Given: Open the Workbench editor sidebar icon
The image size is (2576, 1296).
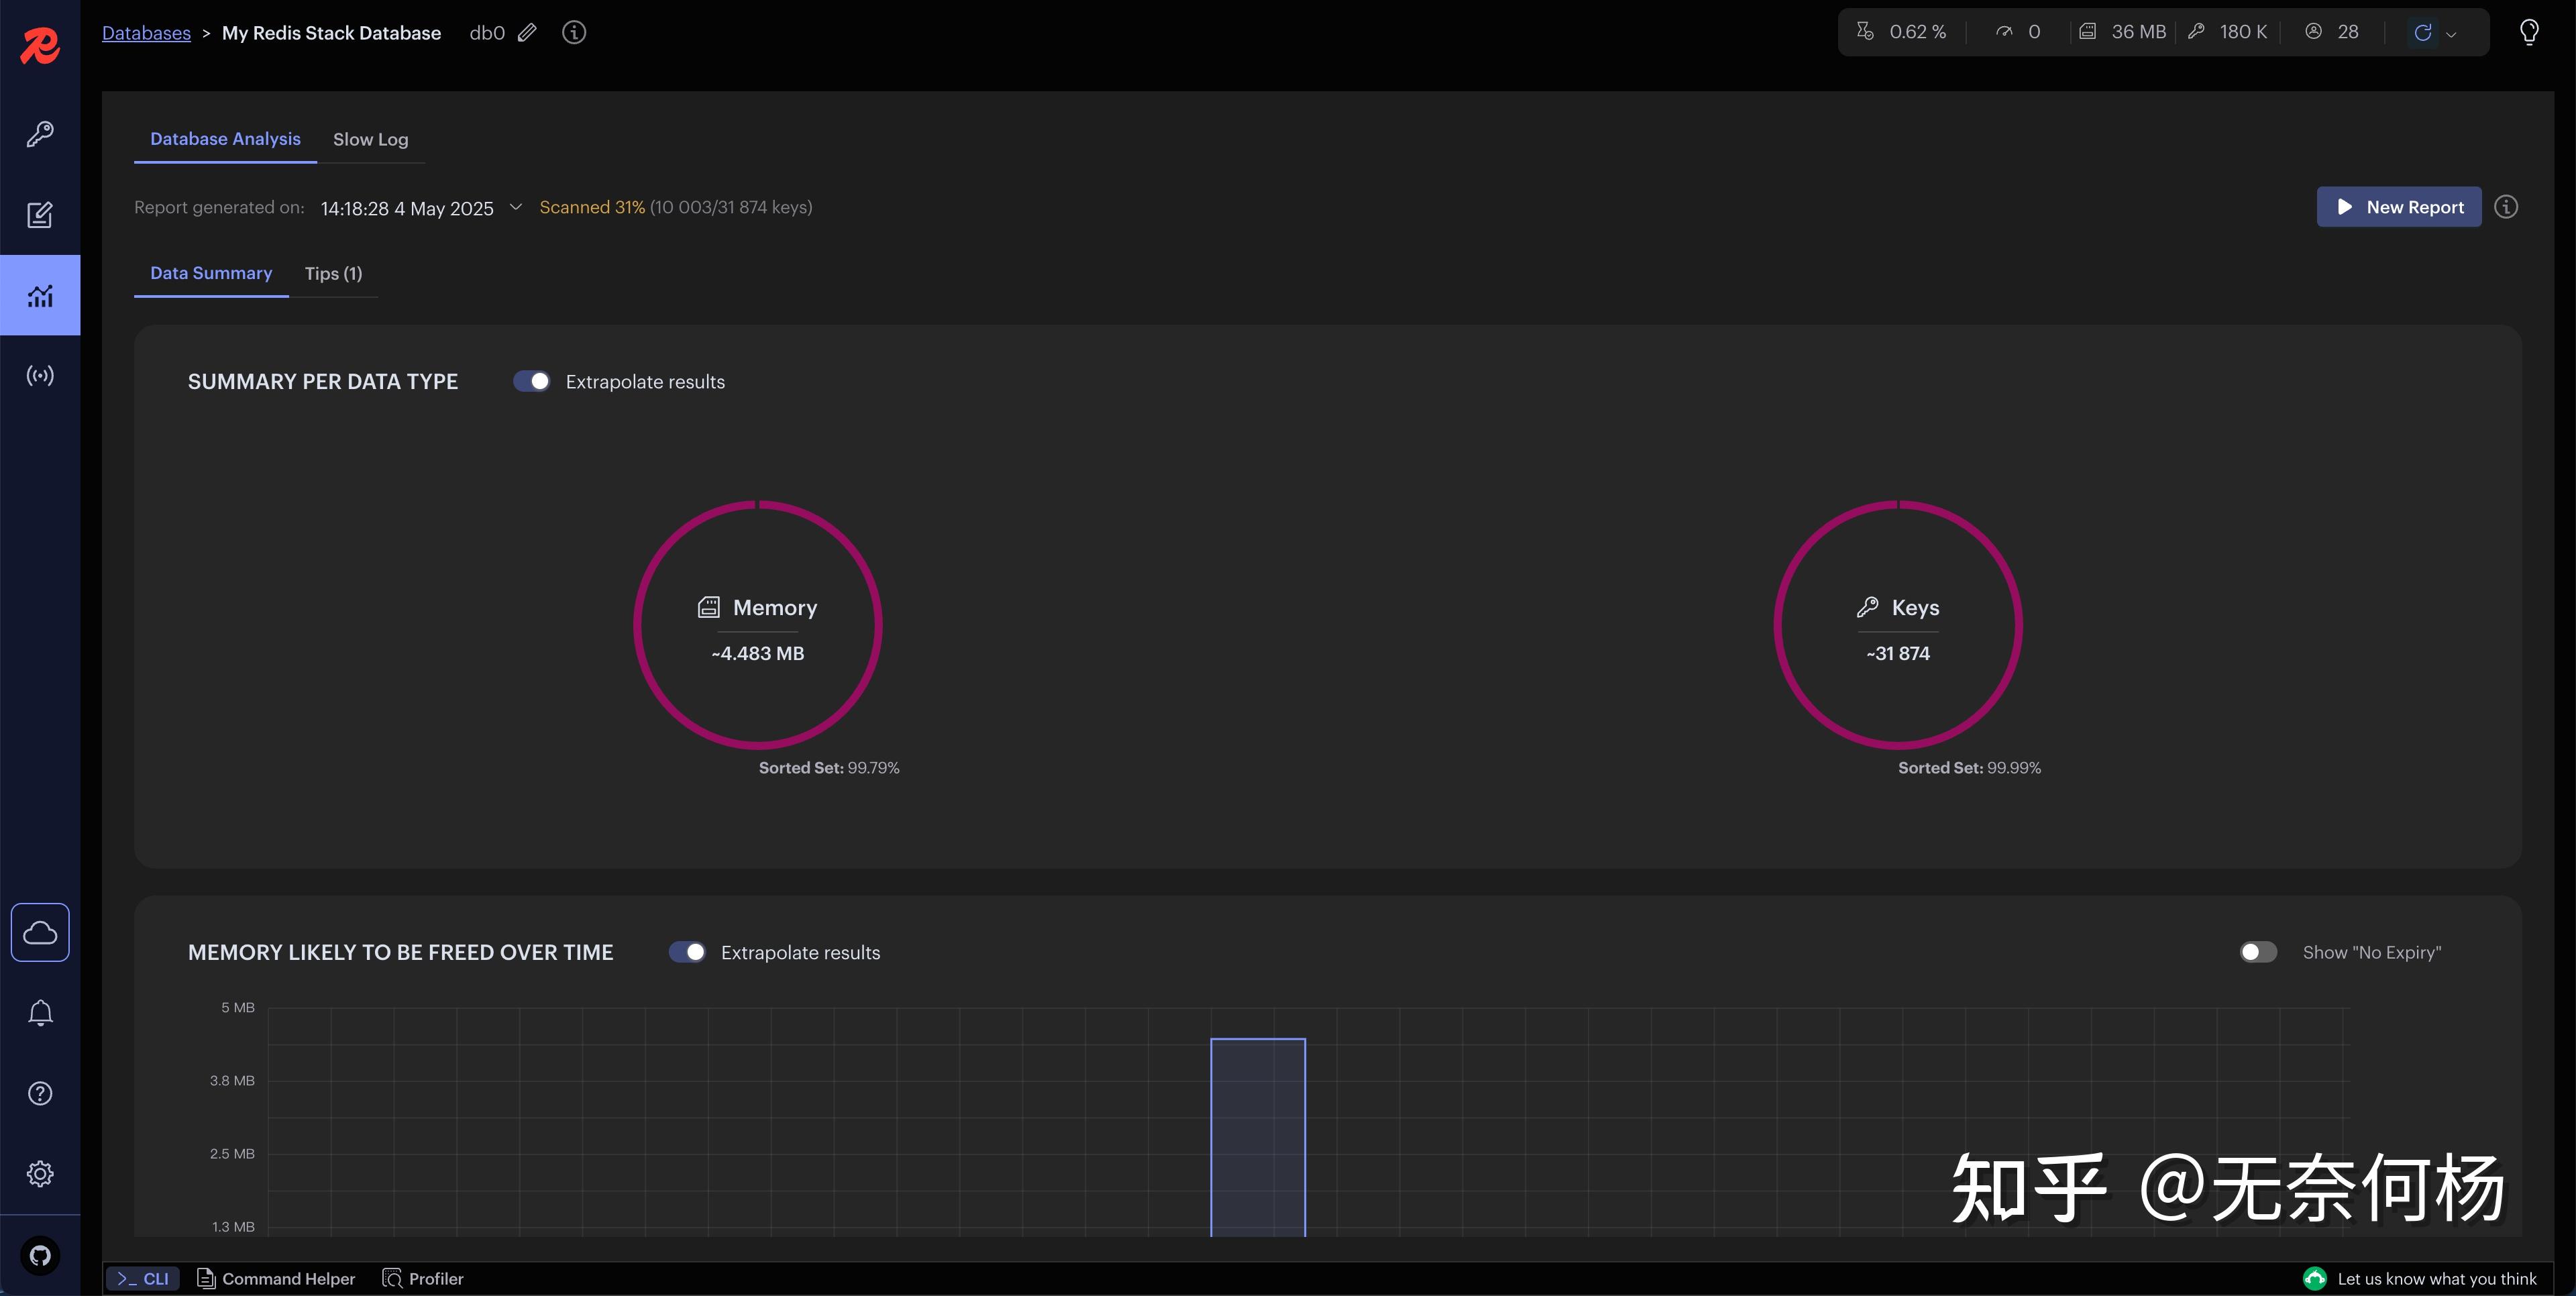Looking at the screenshot, I should (40, 215).
